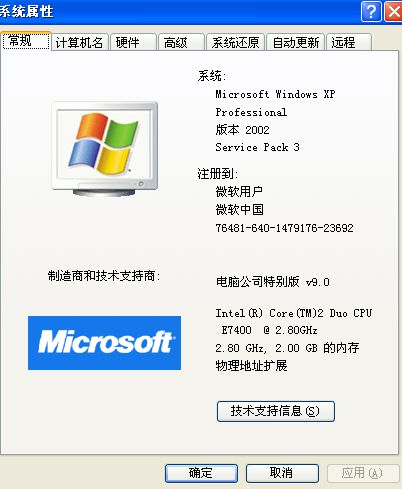Switch to the 计算机名 tab
Image resolution: width=402 pixels, height=489 pixels.
tap(80, 43)
